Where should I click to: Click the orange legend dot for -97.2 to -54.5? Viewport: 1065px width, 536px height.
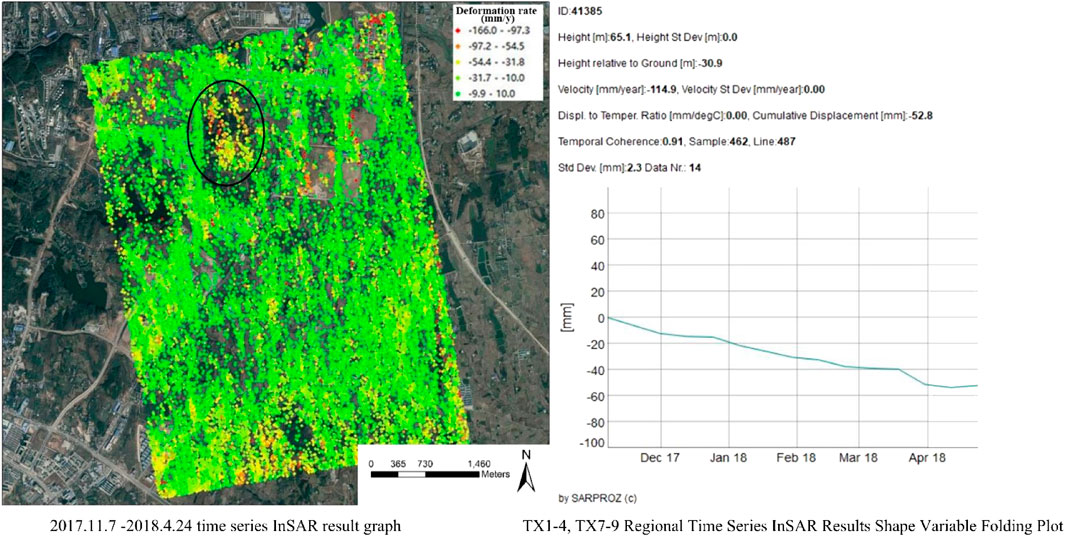(458, 46)
